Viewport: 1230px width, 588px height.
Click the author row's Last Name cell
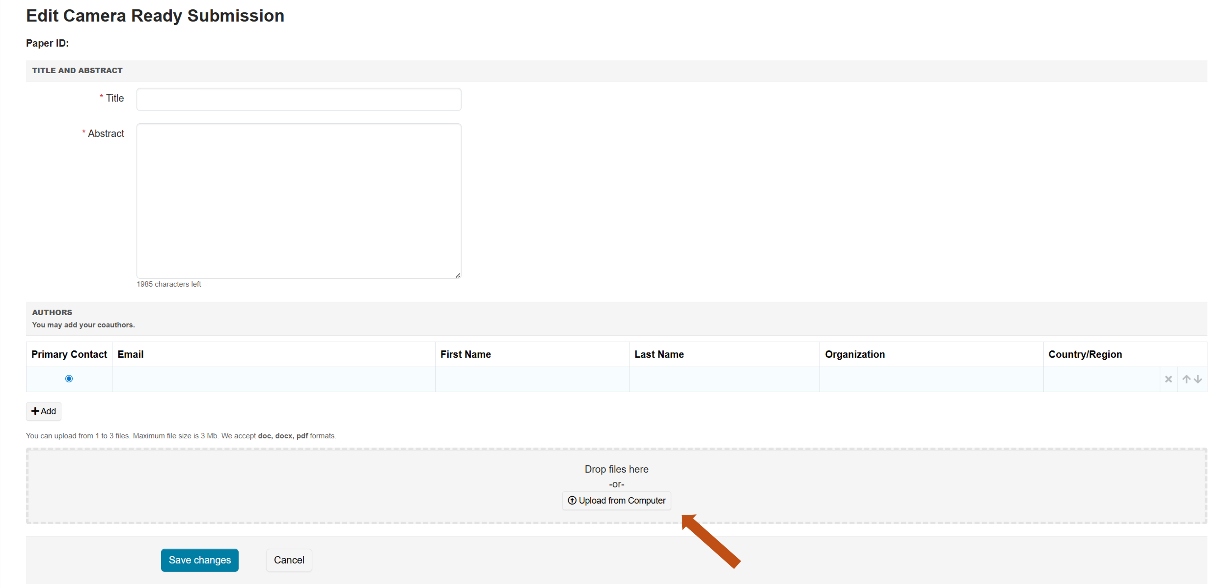[724, 379]
